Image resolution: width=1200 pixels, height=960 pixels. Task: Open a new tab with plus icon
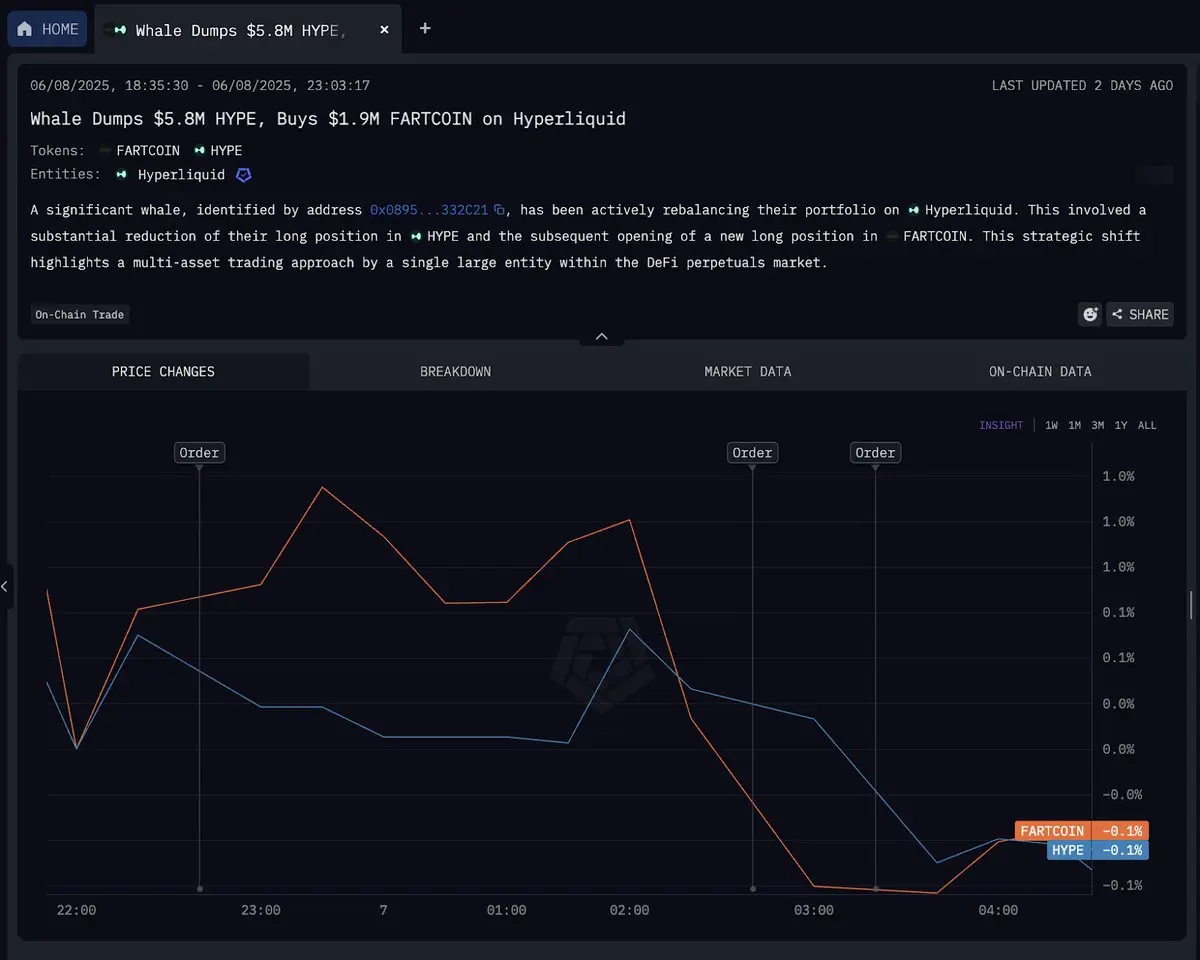coord(425,28)
